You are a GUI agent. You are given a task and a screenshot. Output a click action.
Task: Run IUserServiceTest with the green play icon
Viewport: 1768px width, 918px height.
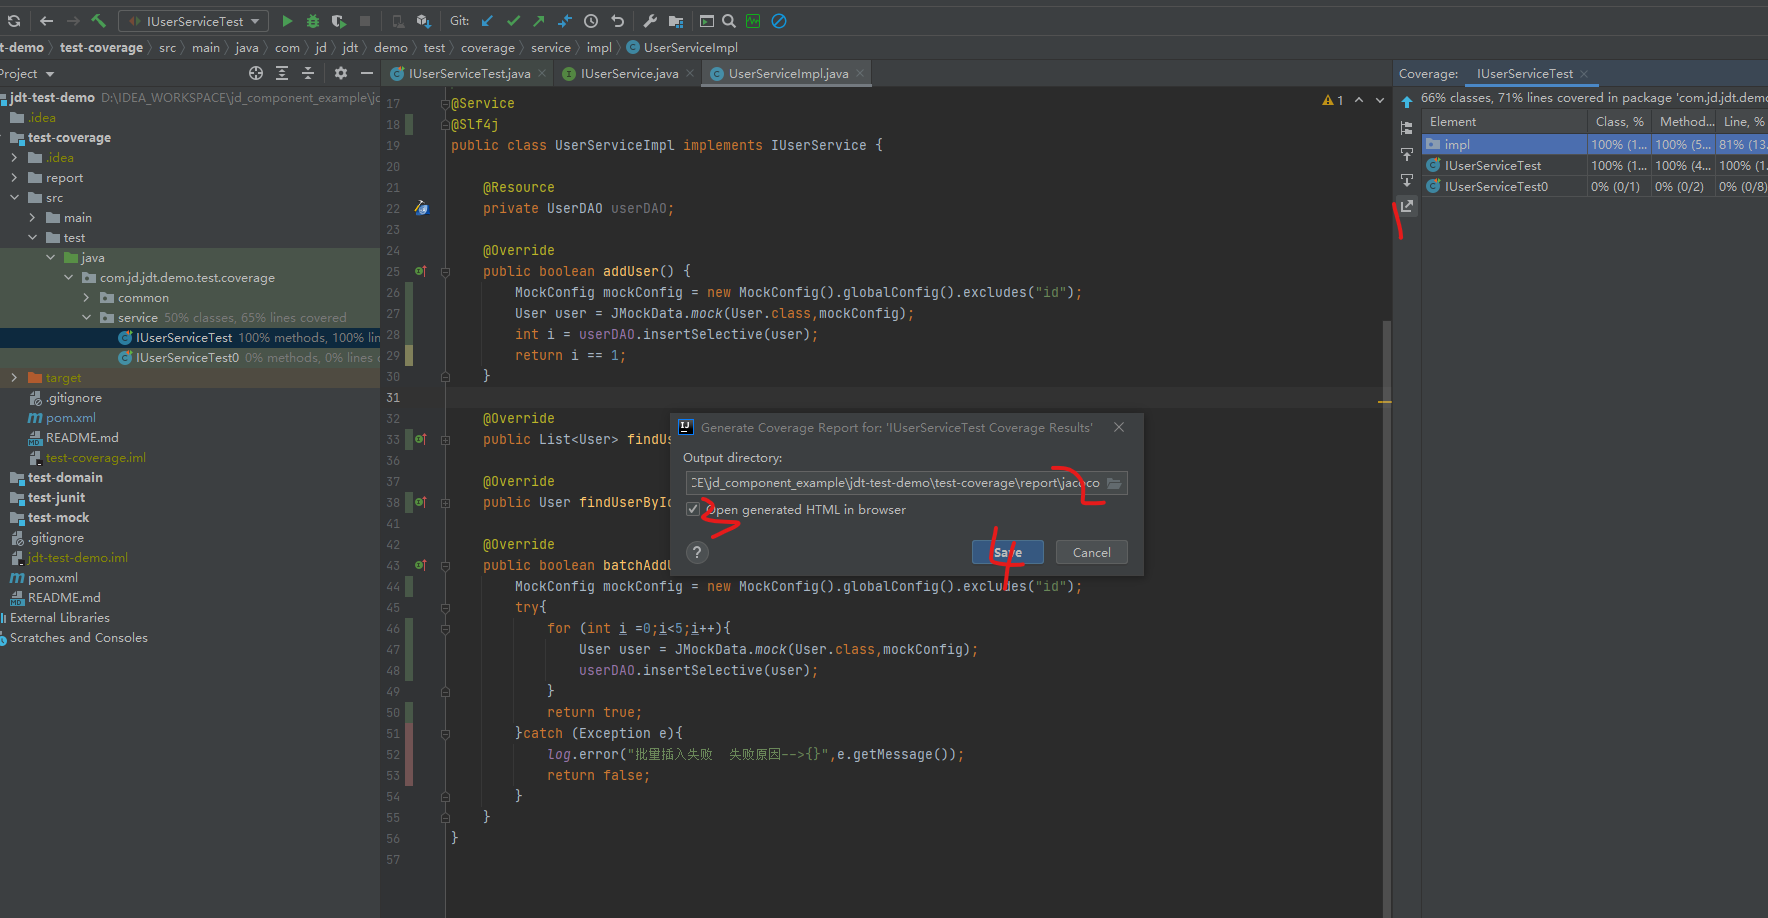(x=287, y=20)
